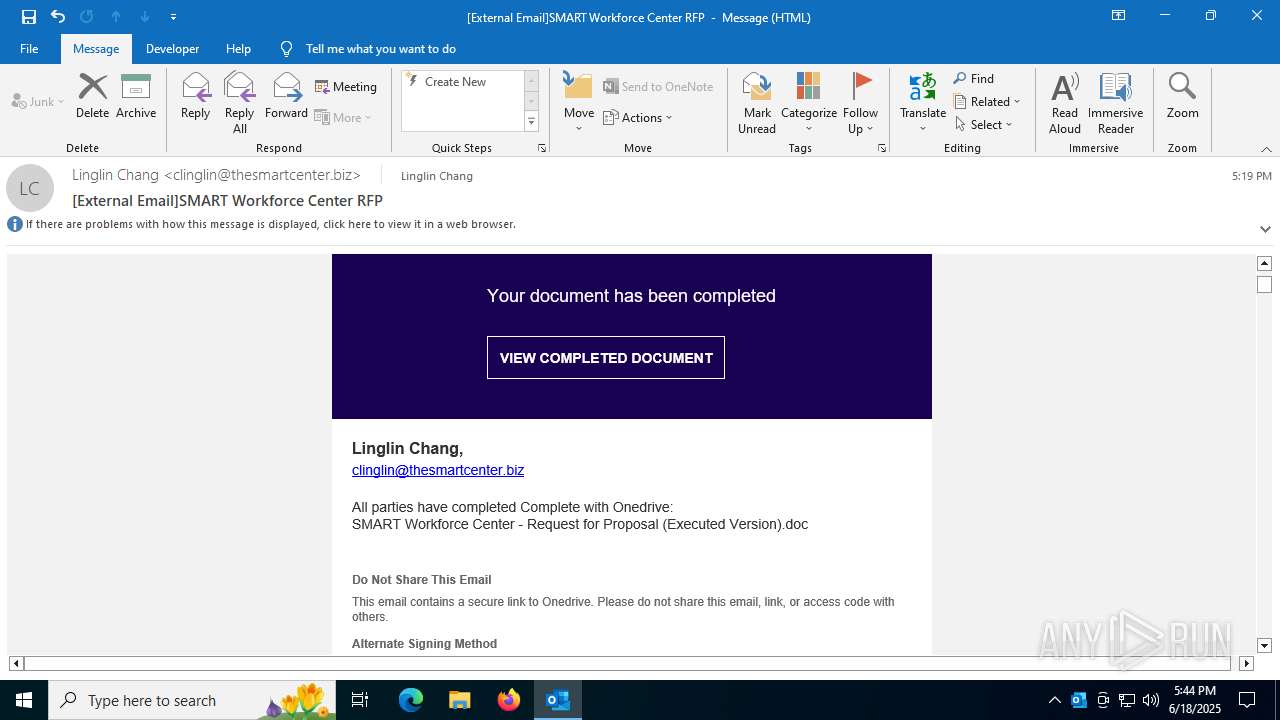Open Manage Quick Steps dialog launcher
This screenshot has width=1280, height=720.
pyautogui.click(x=542, y=148)
